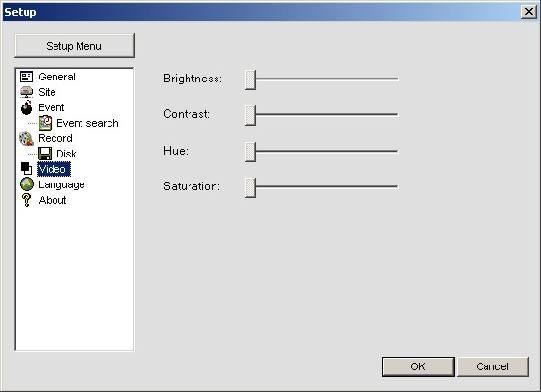This screenshot has height=392, width=541.
Task: Click the About question mark icon
Action: click(x=26, y=200)
